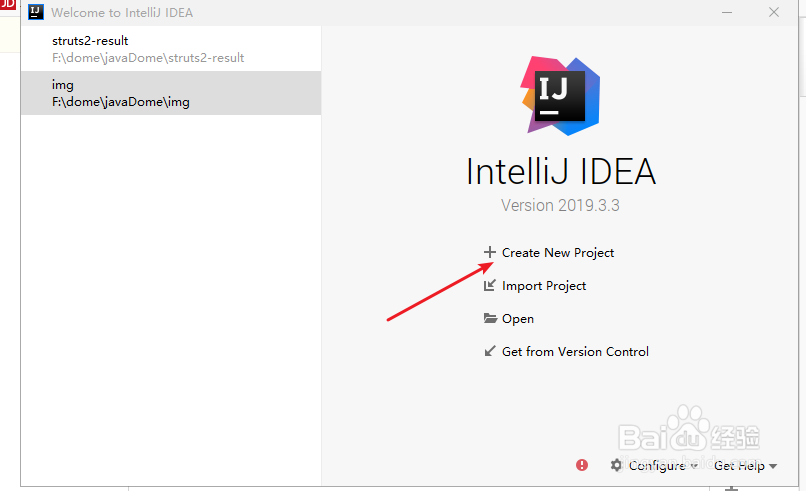
Task: Select the Import Project link
Action: [x=544, y=285]
